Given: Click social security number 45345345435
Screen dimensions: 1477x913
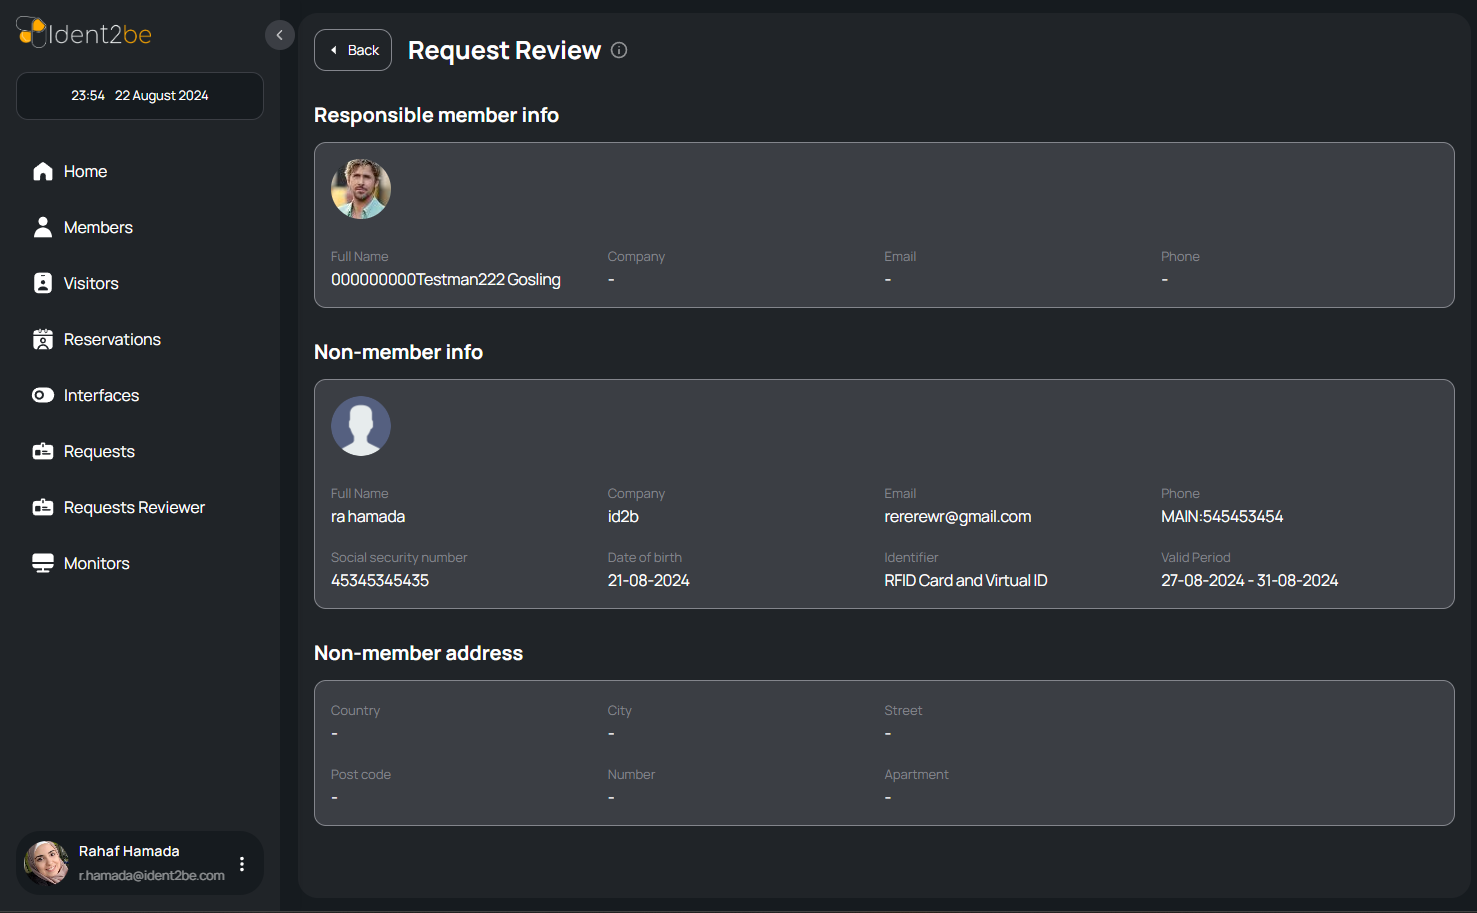Looking at the screenshot, I should coord(380,580).
